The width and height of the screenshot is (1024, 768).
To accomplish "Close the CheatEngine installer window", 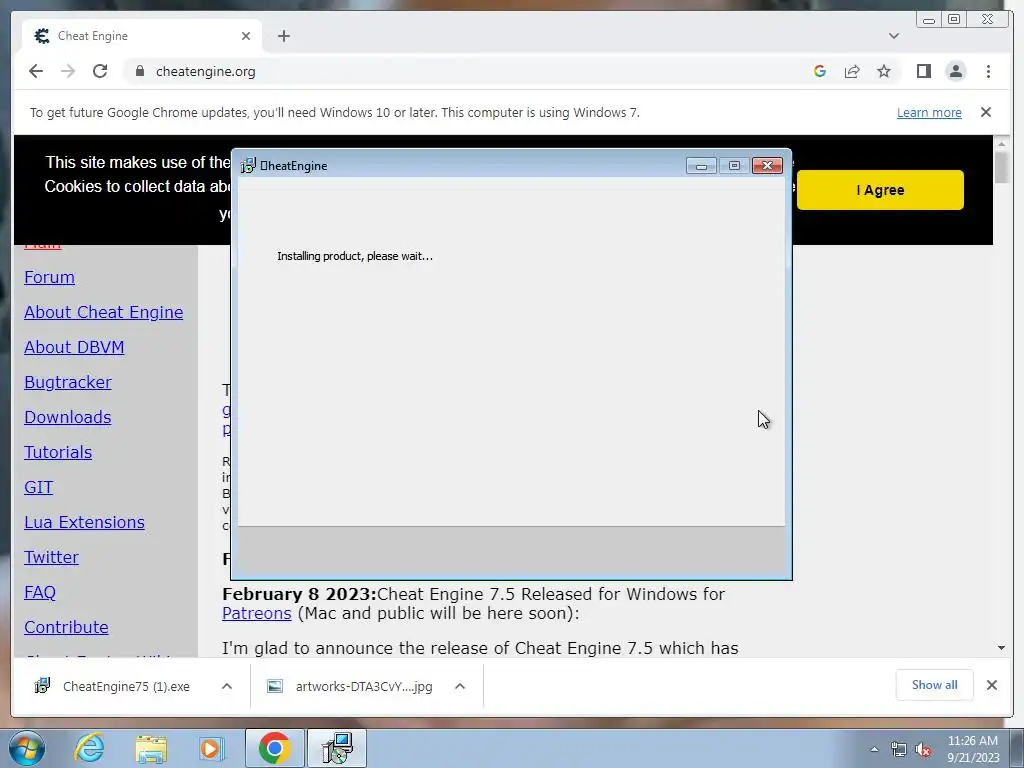I will point(767,166).
